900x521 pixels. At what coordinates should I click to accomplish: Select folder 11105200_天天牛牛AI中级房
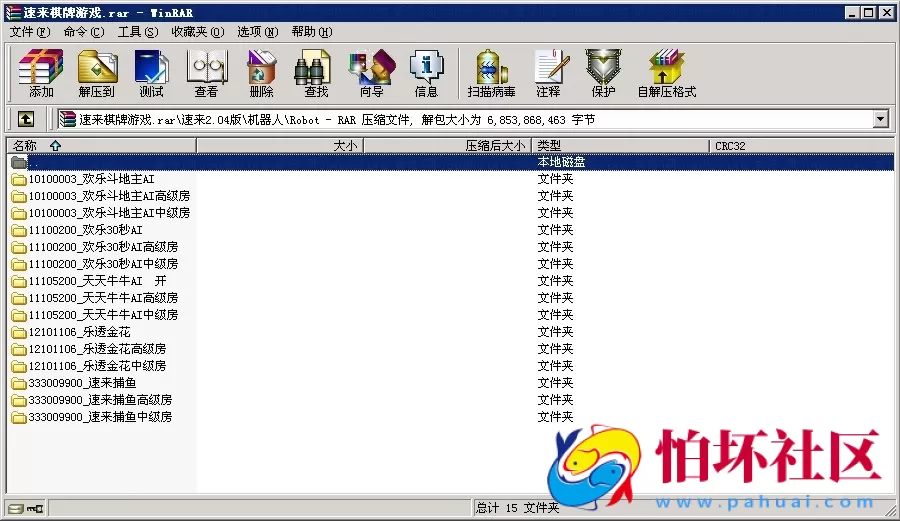[103, 315]
